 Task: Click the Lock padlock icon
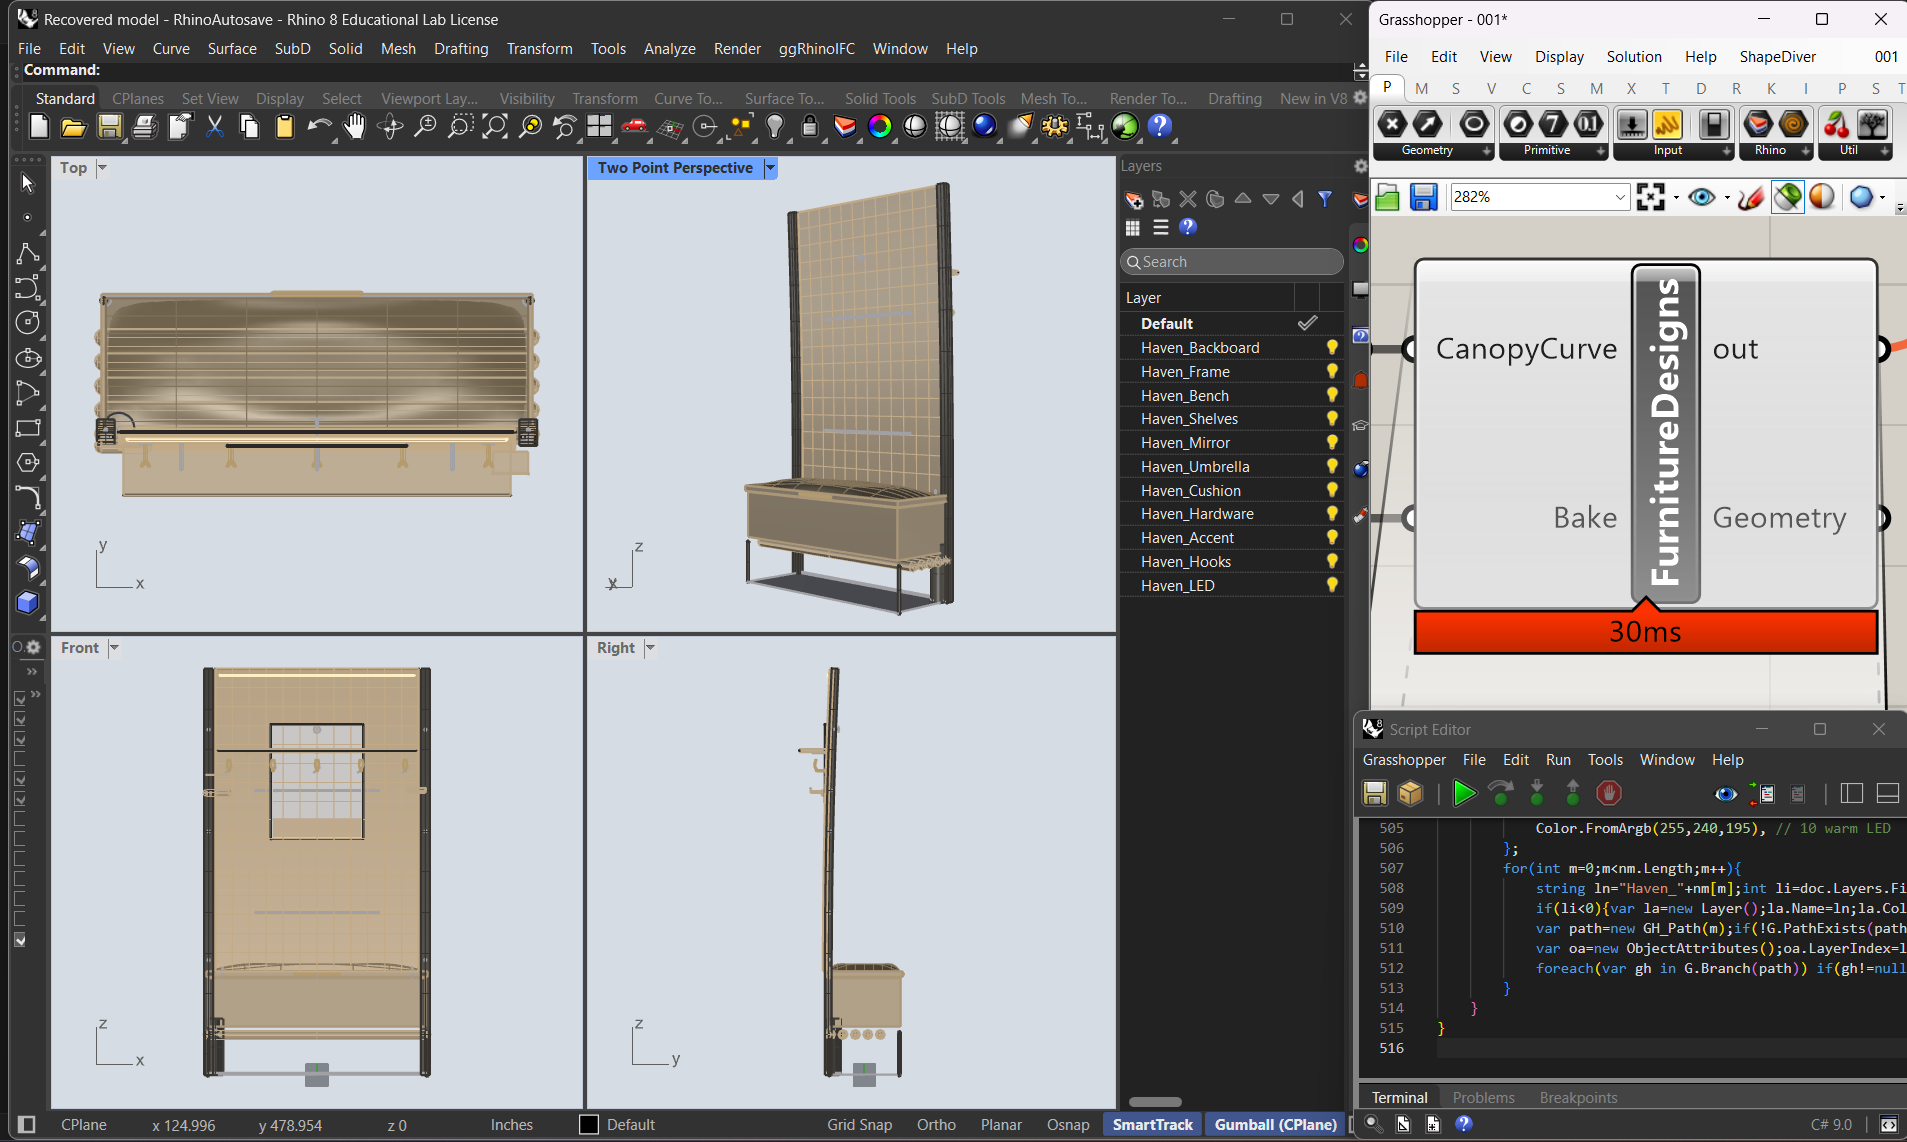click(810, 126)
